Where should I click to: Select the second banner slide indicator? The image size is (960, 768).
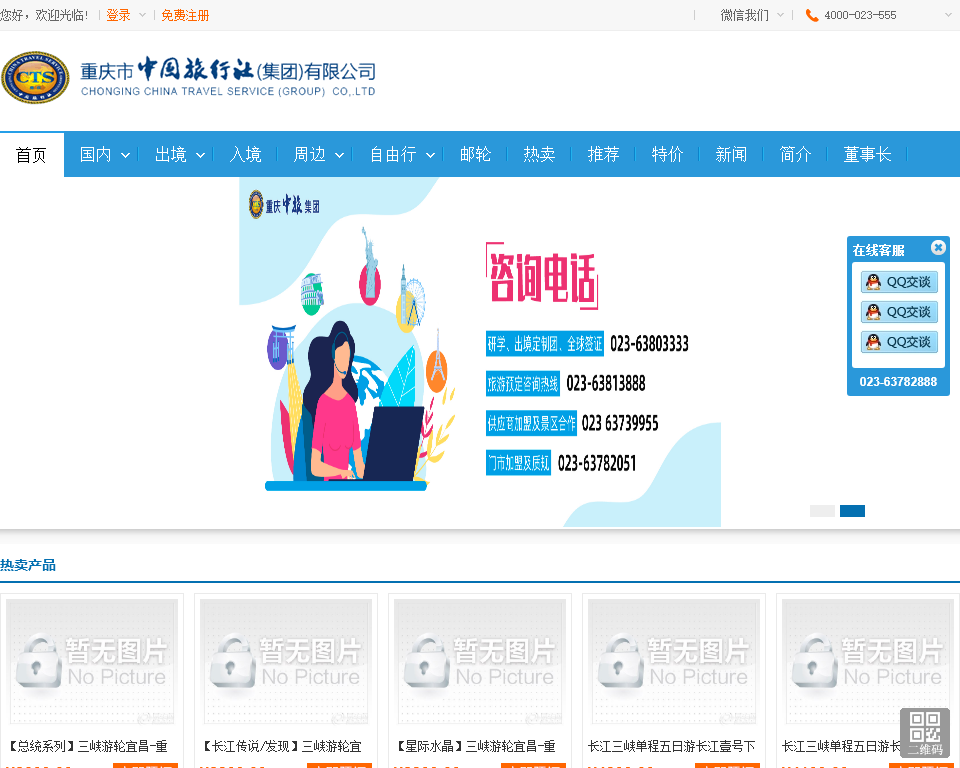point(852,511)
